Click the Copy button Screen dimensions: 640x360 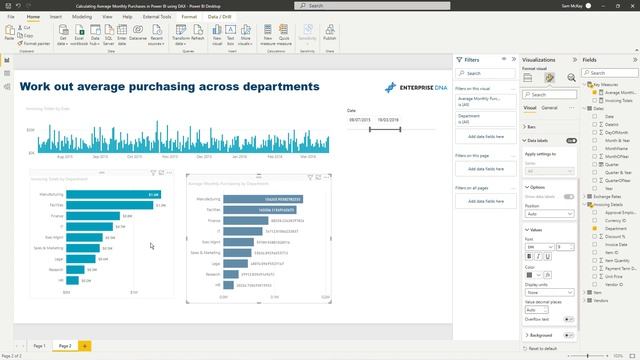tap(25, 36)
